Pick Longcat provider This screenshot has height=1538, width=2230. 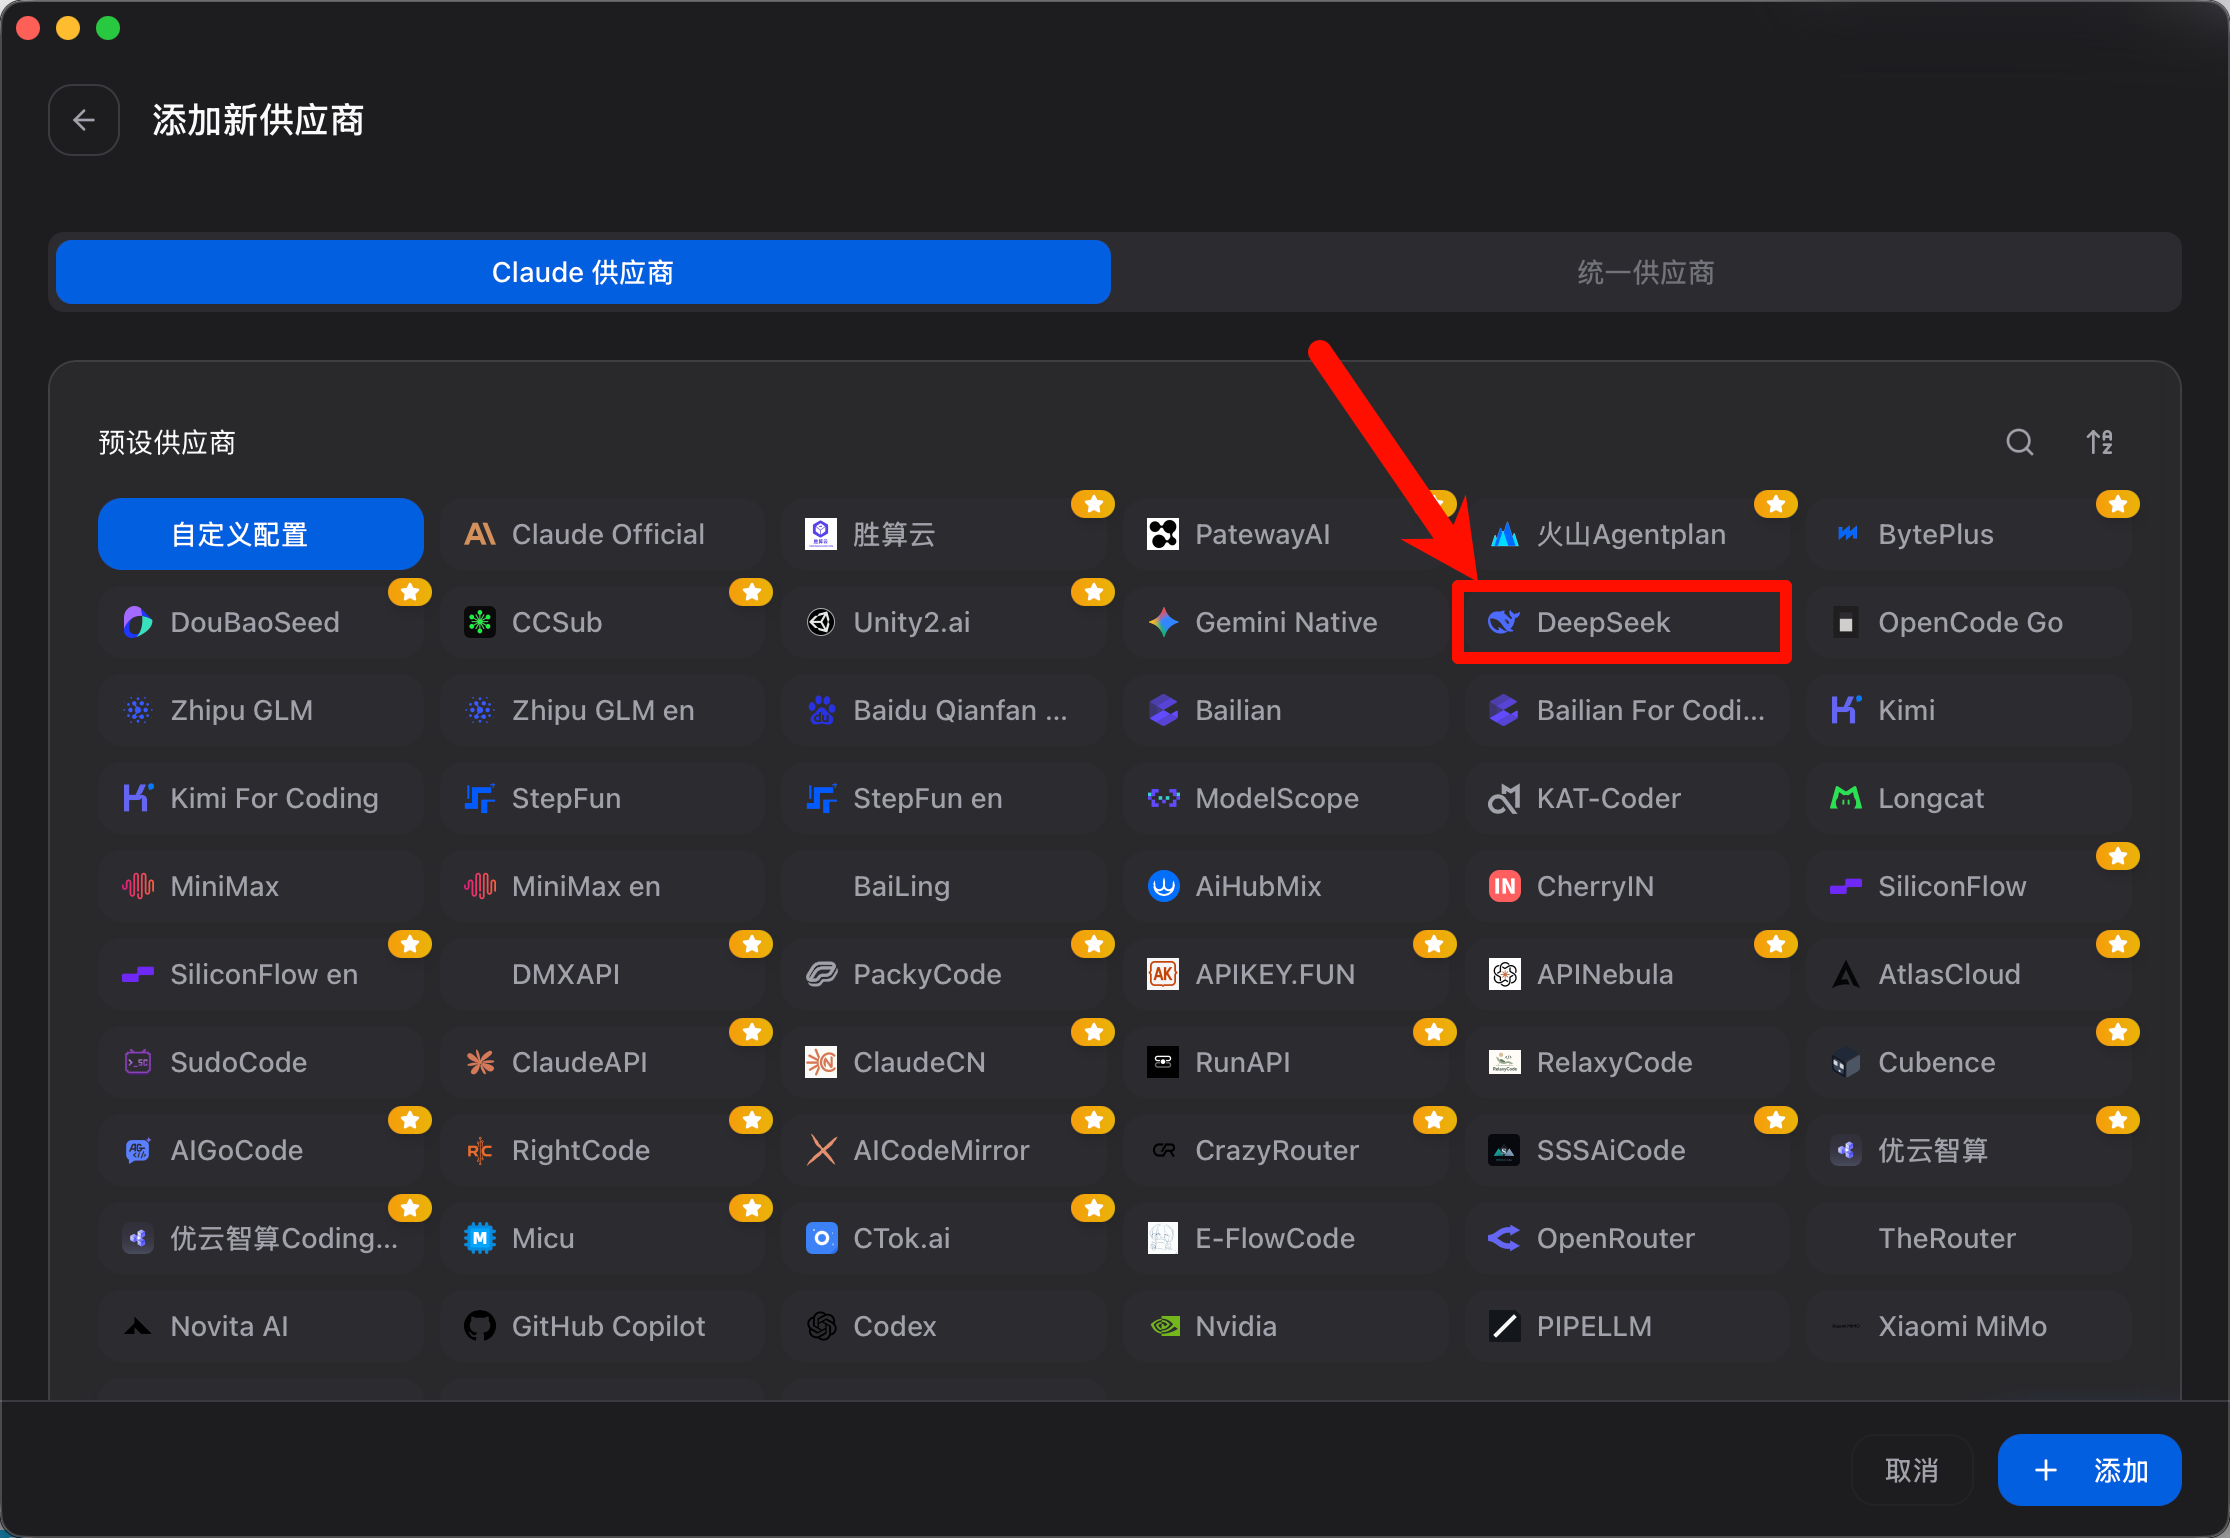click(x=1969, y=798)
